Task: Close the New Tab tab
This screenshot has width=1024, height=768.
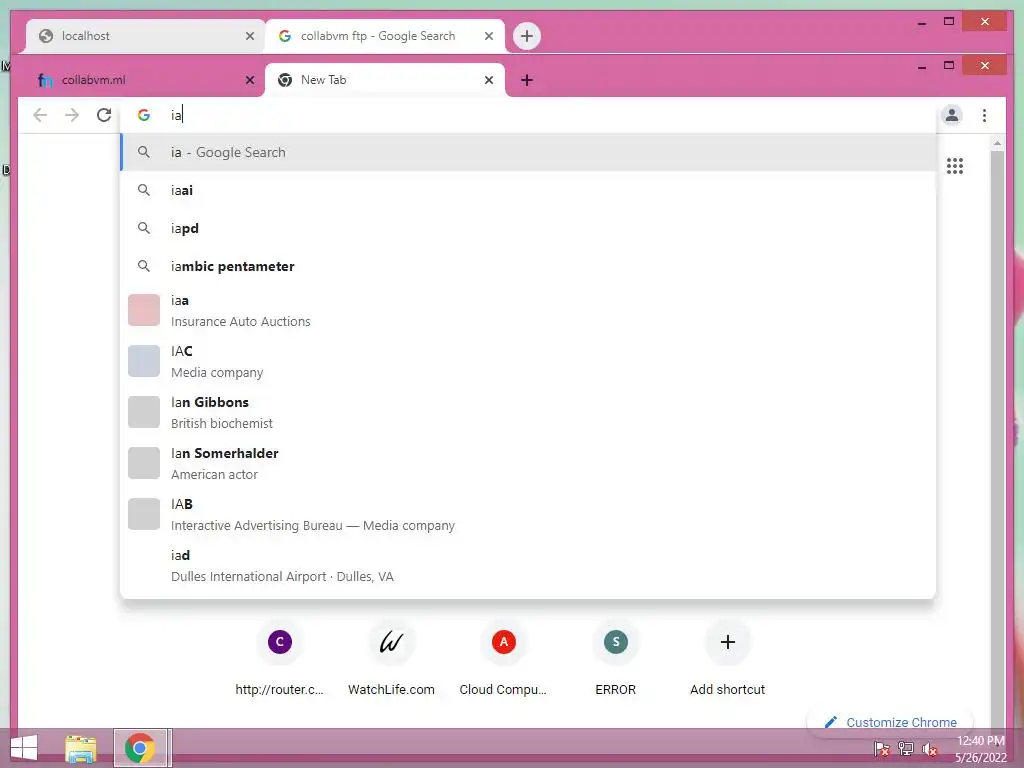Action: coord(488,80)
